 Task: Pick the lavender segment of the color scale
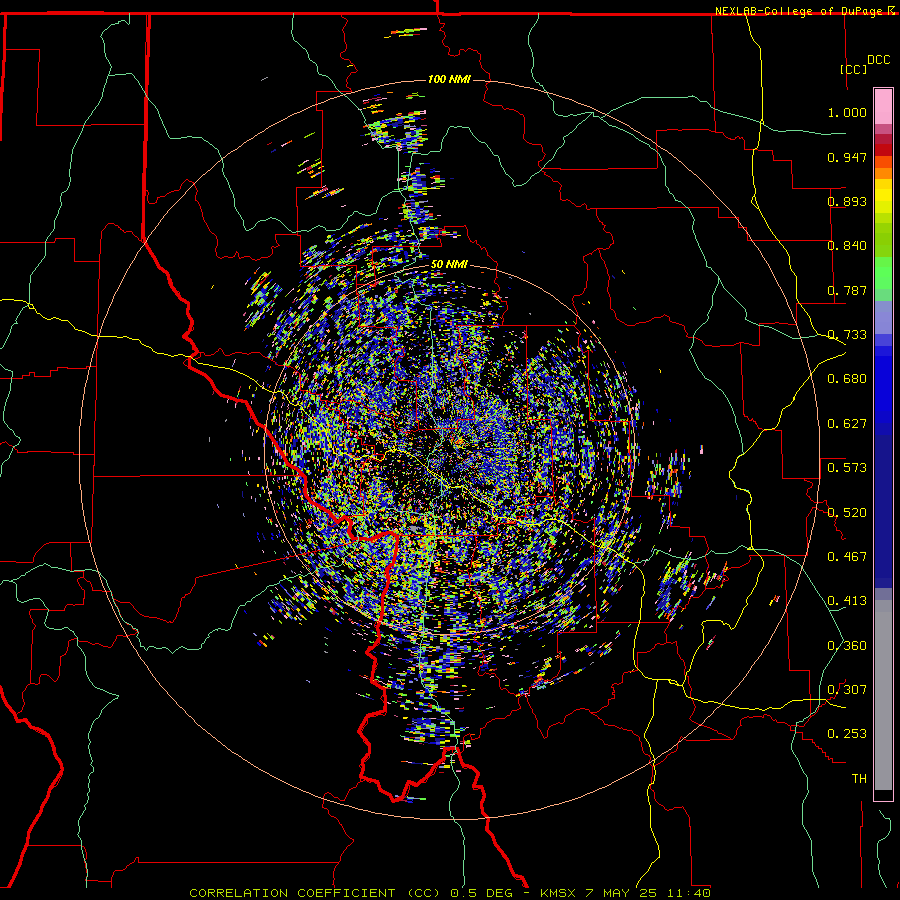pos(883,319)
